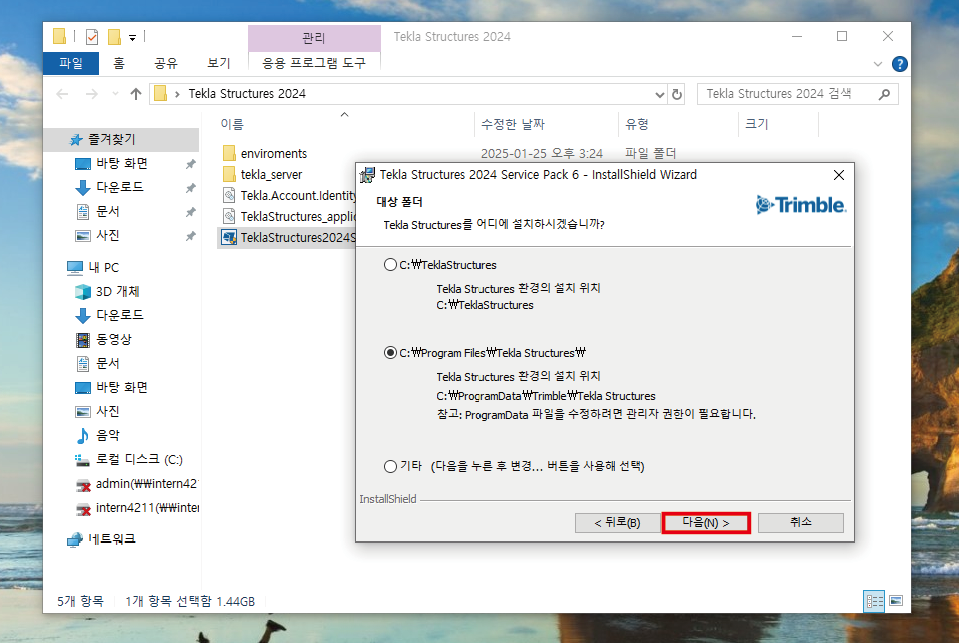Viewport: 959px width, 643px height.
Task: Open pinned 바탕 화면 under quick access
Action: [122, 164]
